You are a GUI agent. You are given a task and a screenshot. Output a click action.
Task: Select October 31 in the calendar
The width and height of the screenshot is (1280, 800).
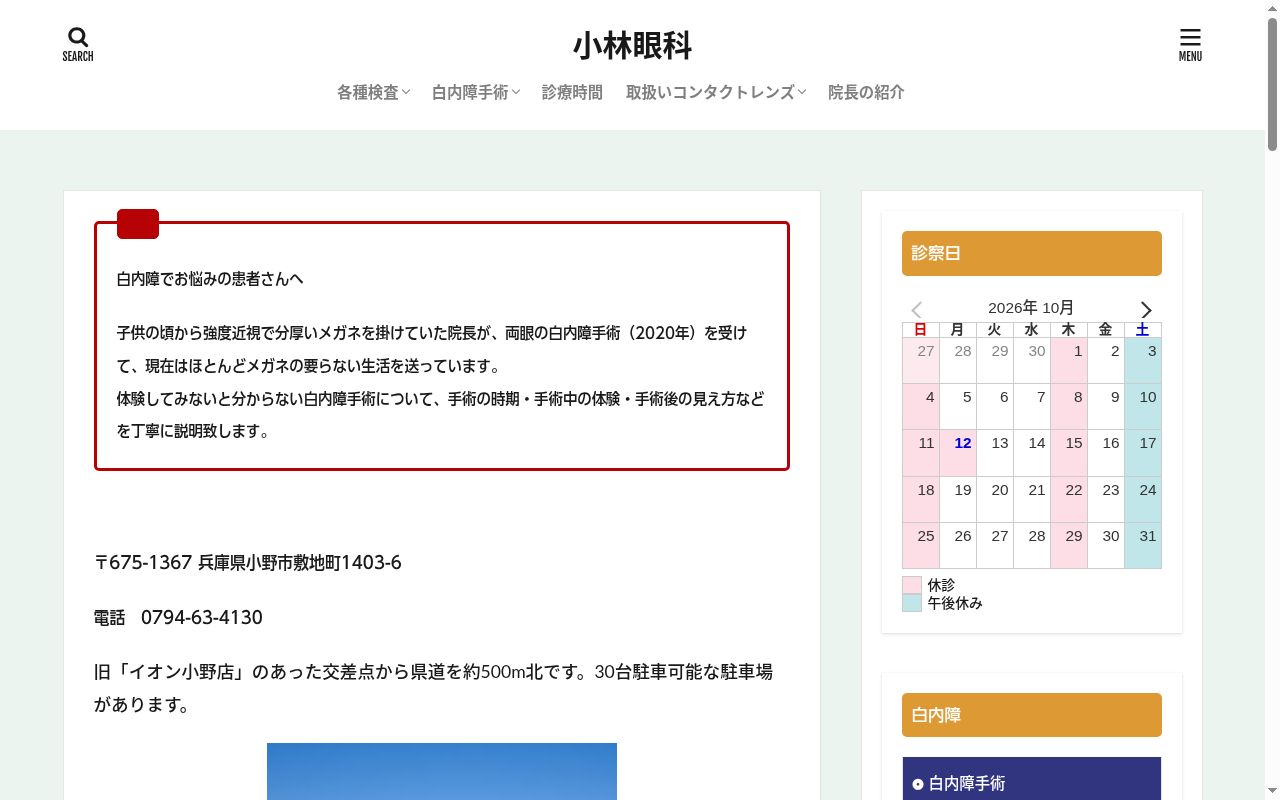click(x=1143, y=545)
